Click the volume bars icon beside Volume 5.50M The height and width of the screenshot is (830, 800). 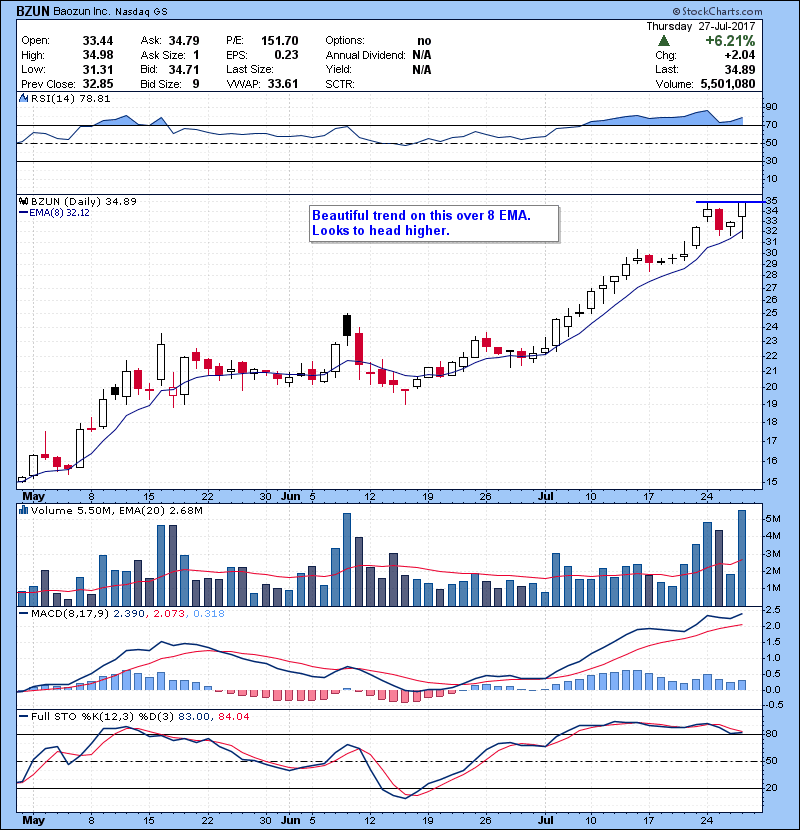click(23, 510)
